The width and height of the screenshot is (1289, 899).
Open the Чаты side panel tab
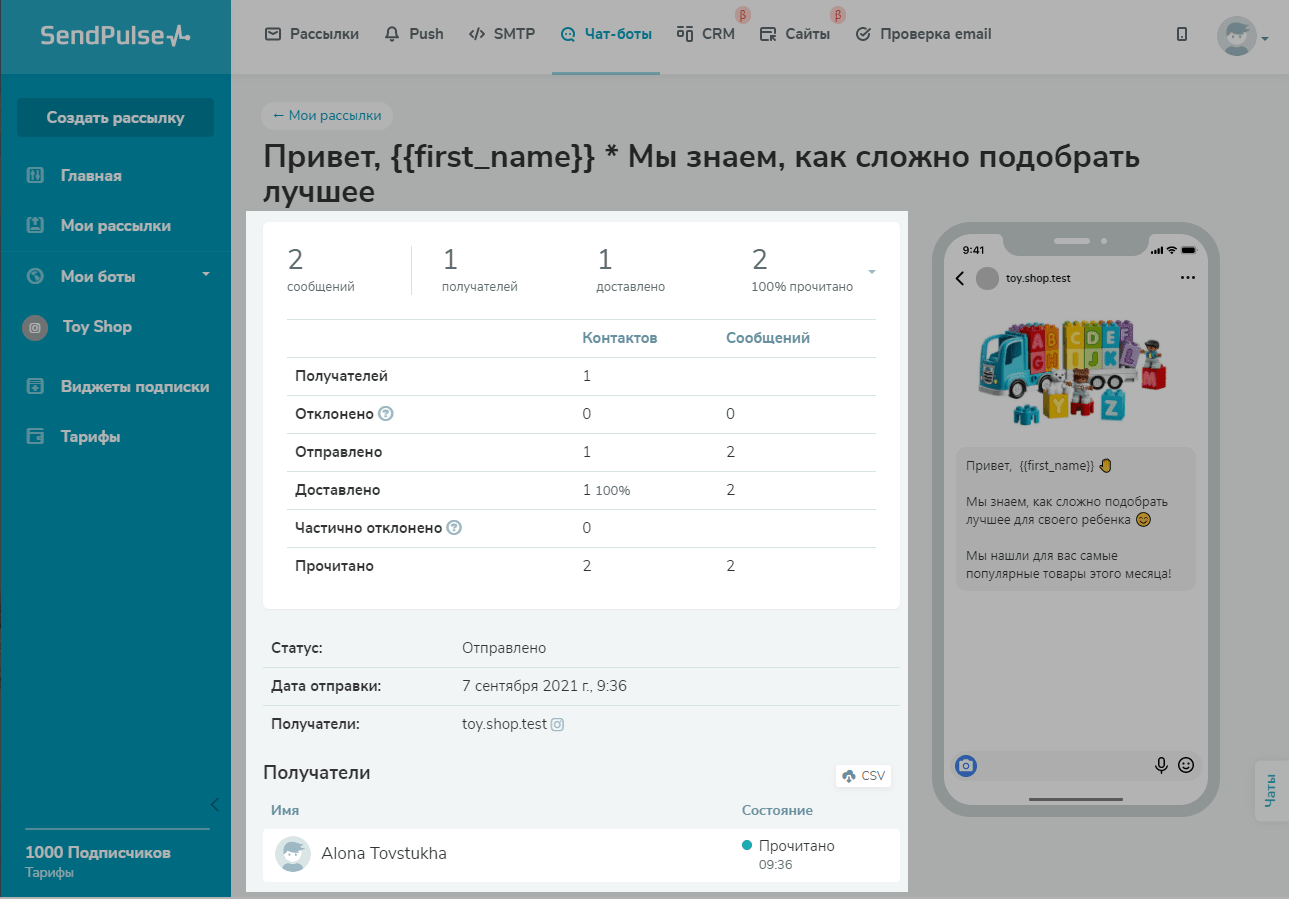tap(1271, 790)
